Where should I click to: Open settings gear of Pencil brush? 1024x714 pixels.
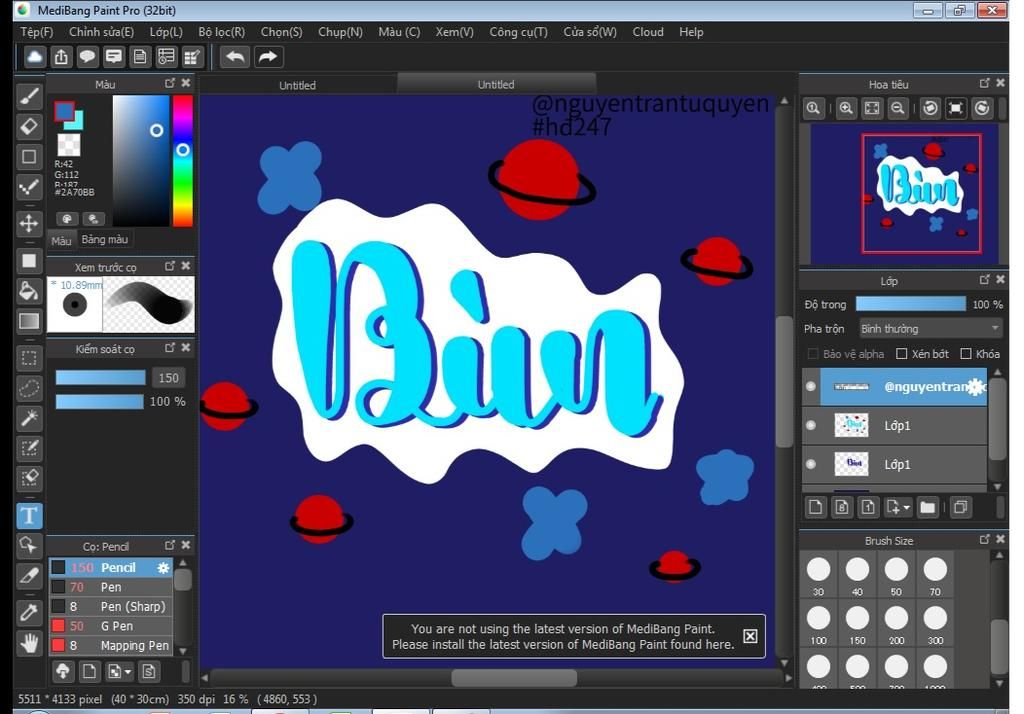(x=163, y=568)
